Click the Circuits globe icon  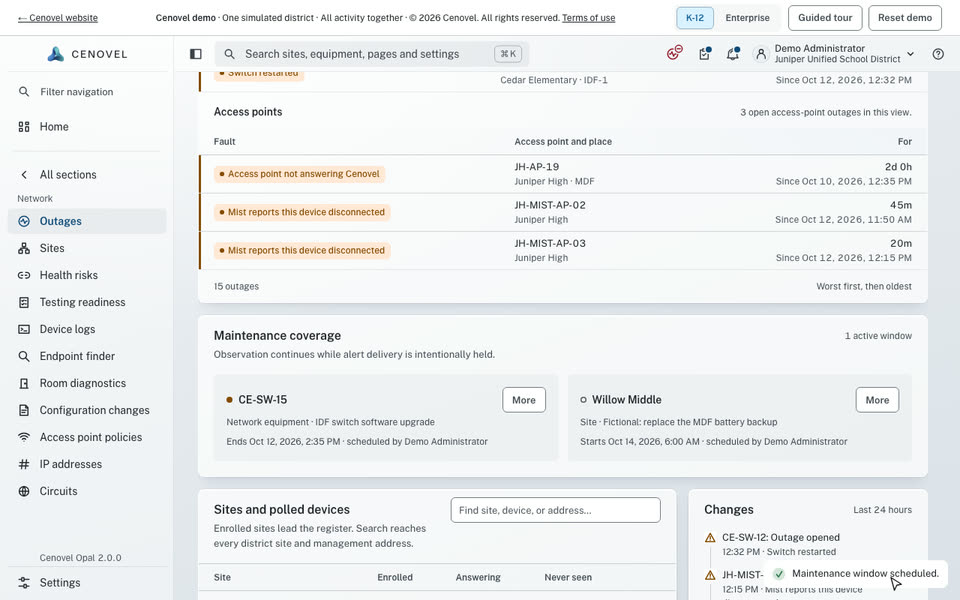pos(24,491)
